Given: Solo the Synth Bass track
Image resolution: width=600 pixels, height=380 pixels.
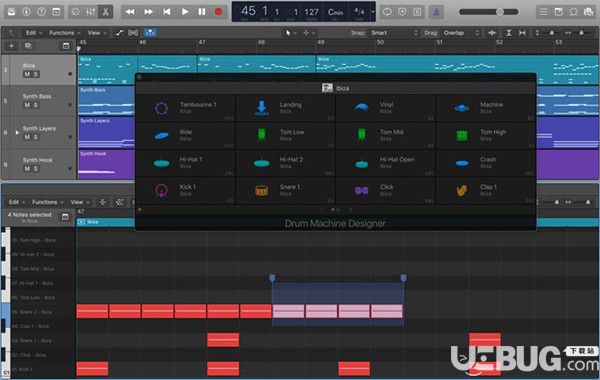Looking at the screenshot, I should (35, 105).
